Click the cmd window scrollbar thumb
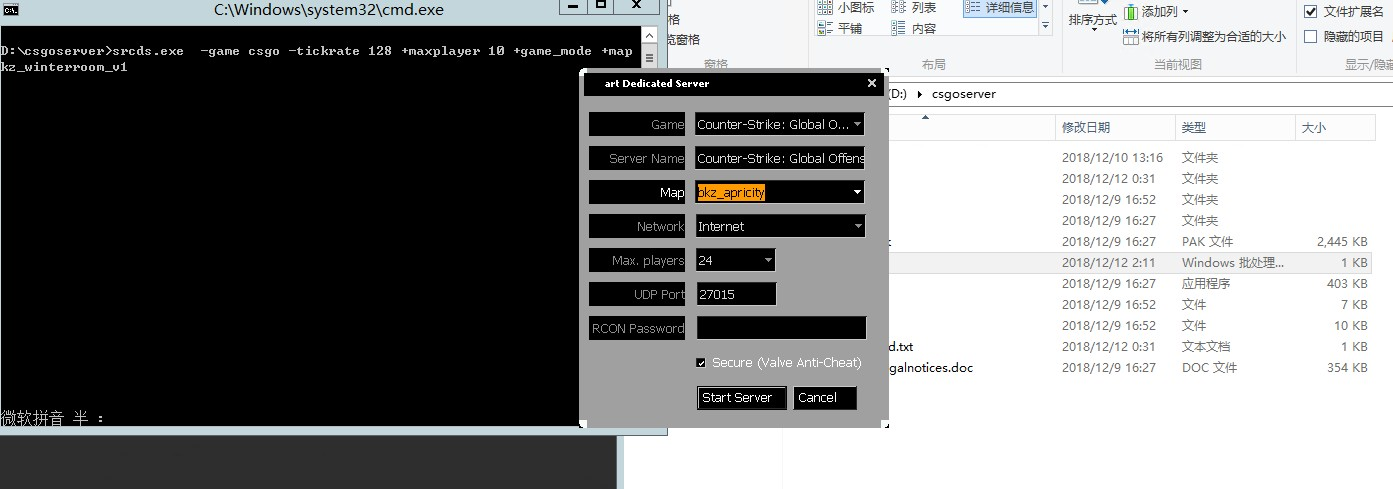1393x489 pixels. point(647,58)
